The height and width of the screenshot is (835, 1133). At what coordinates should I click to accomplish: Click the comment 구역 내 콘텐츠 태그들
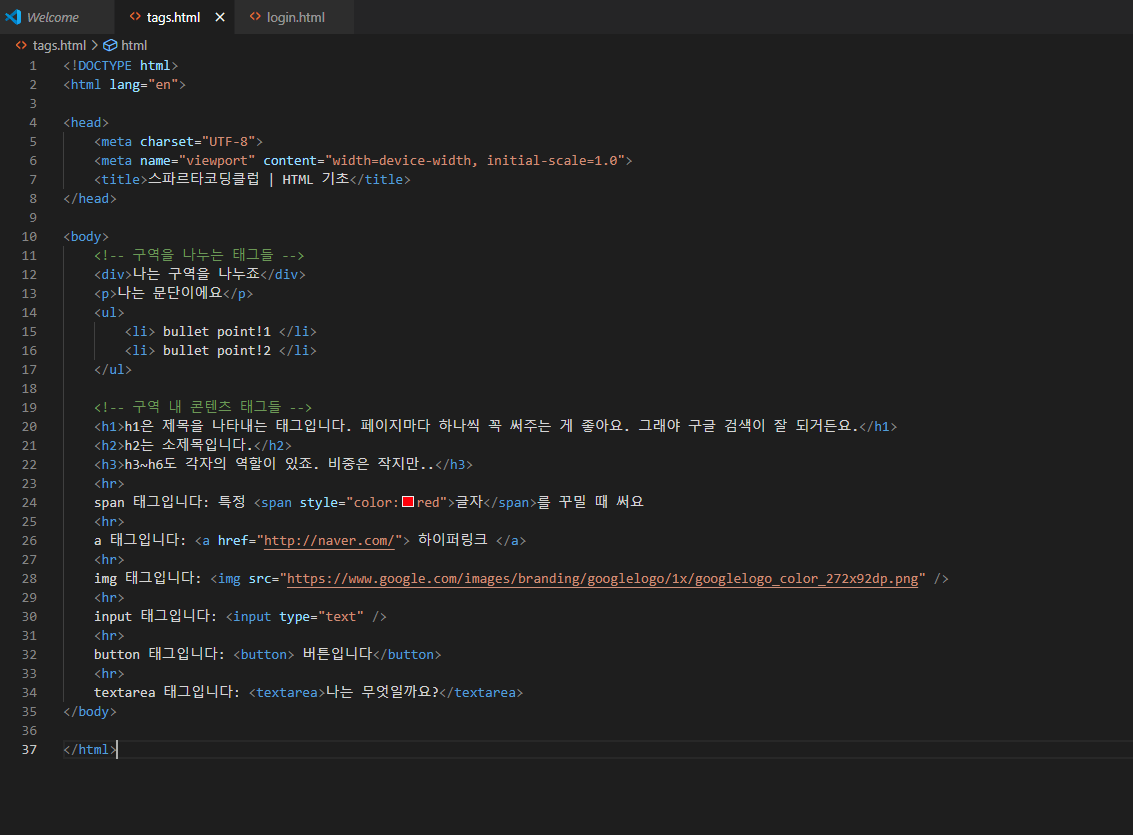(203, 407)
